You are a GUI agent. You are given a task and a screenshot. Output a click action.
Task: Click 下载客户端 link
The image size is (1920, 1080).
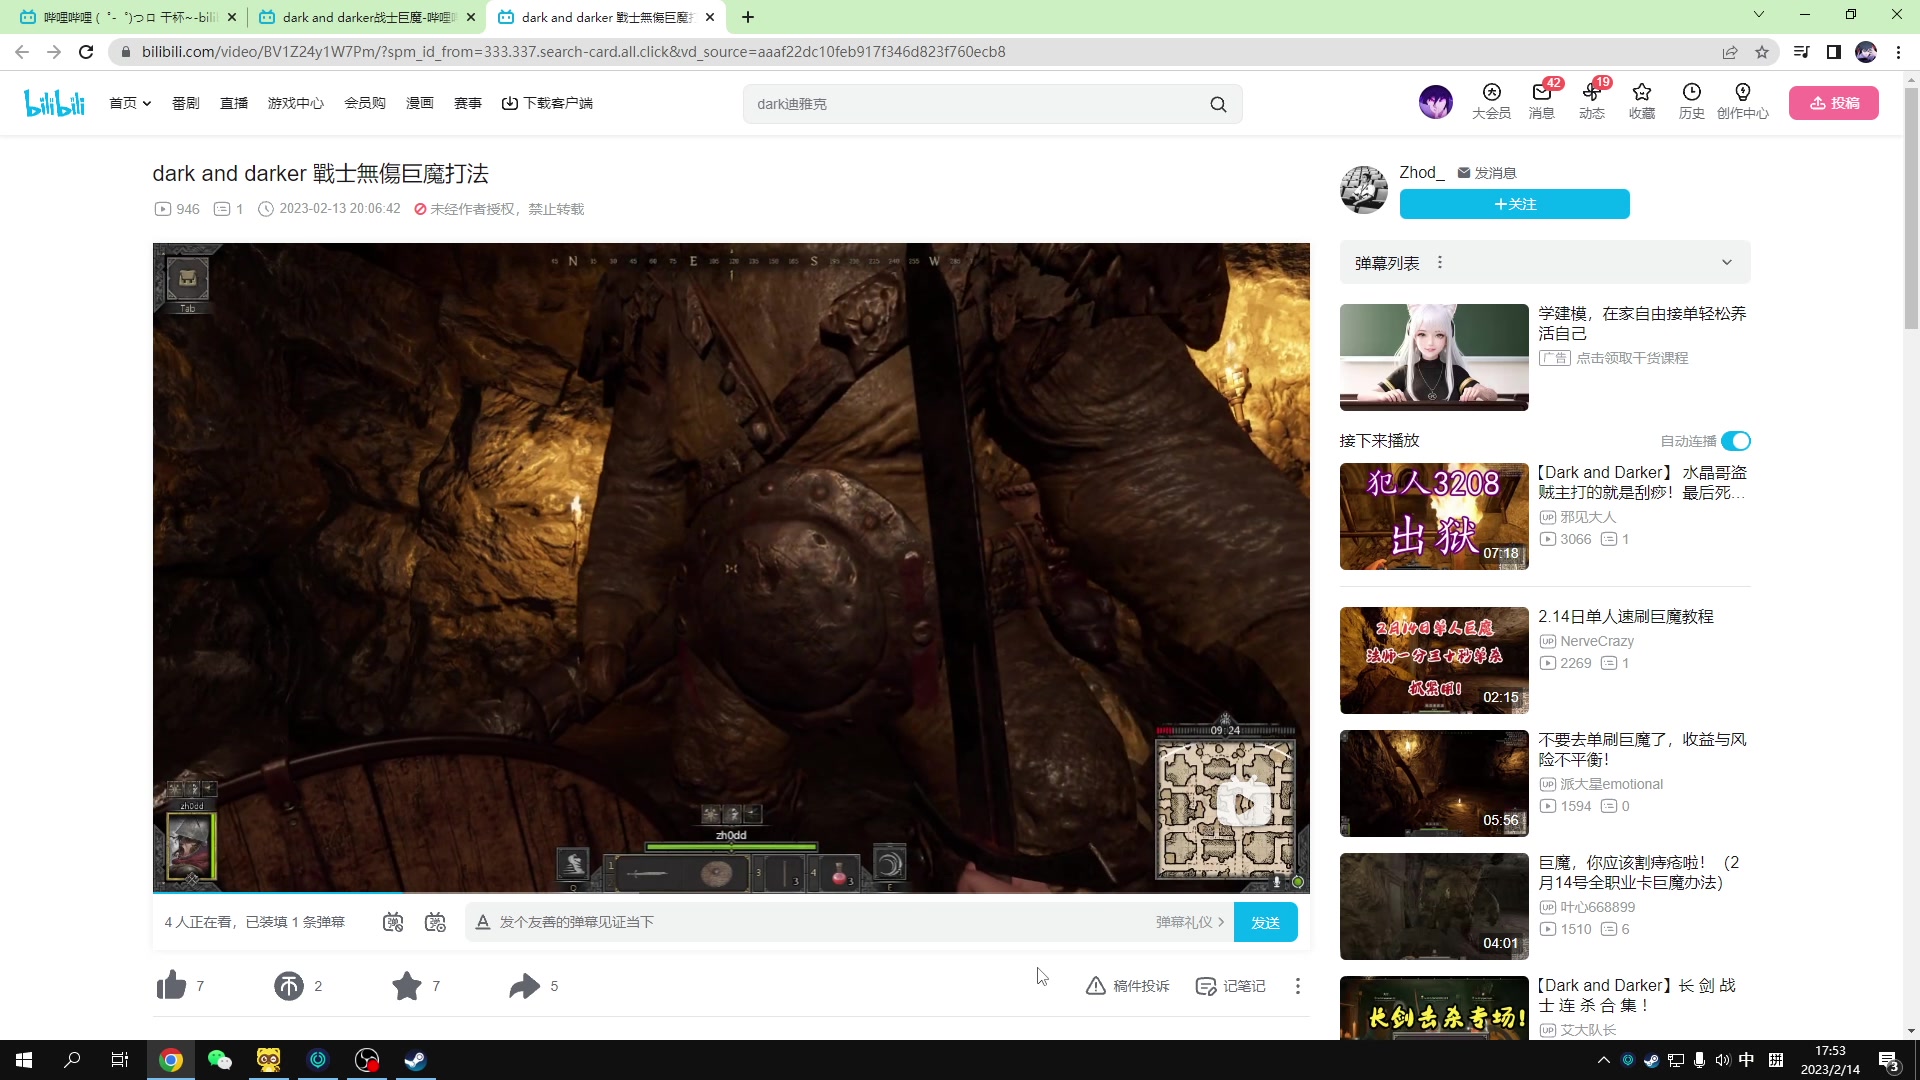547,103
